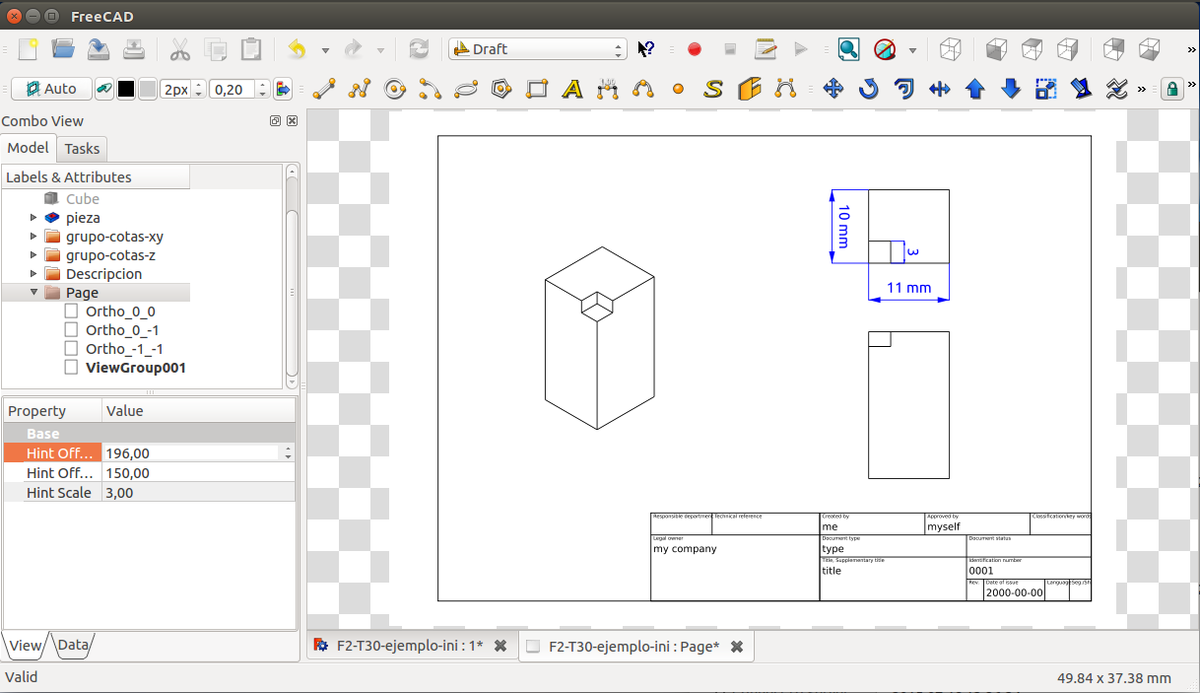Click the record macro button
The image size is (1200, 693).
(x=694, y=49)
